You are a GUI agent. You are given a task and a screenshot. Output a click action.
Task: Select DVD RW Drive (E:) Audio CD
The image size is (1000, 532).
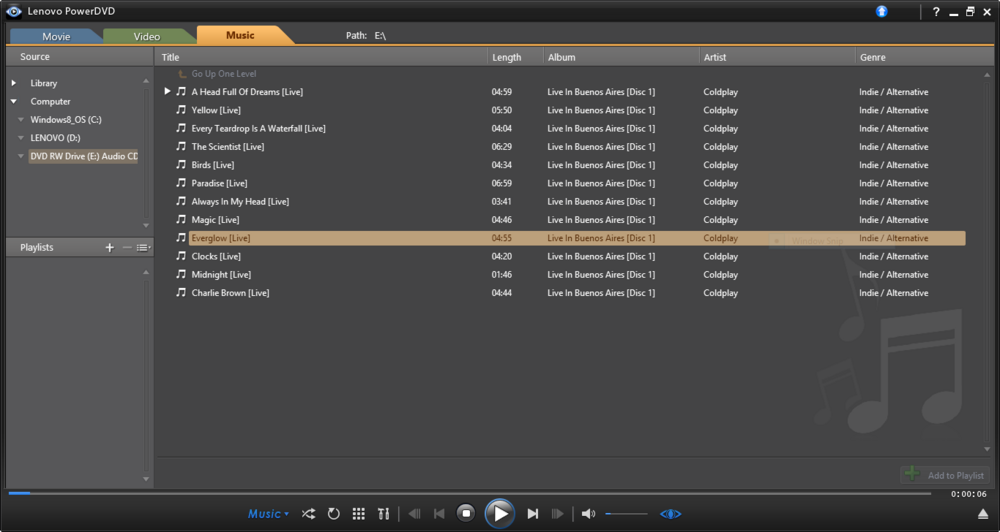tap(84, 156)
